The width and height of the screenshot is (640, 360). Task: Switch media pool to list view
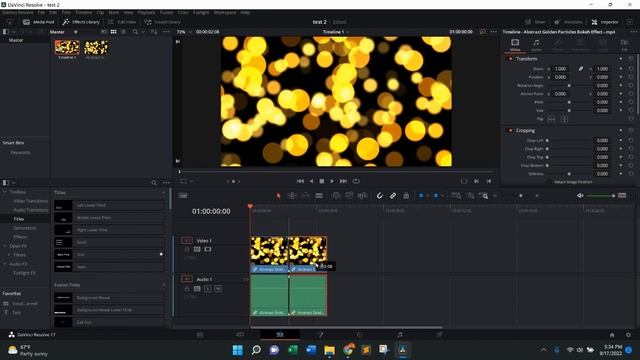[x=123, y=32]
